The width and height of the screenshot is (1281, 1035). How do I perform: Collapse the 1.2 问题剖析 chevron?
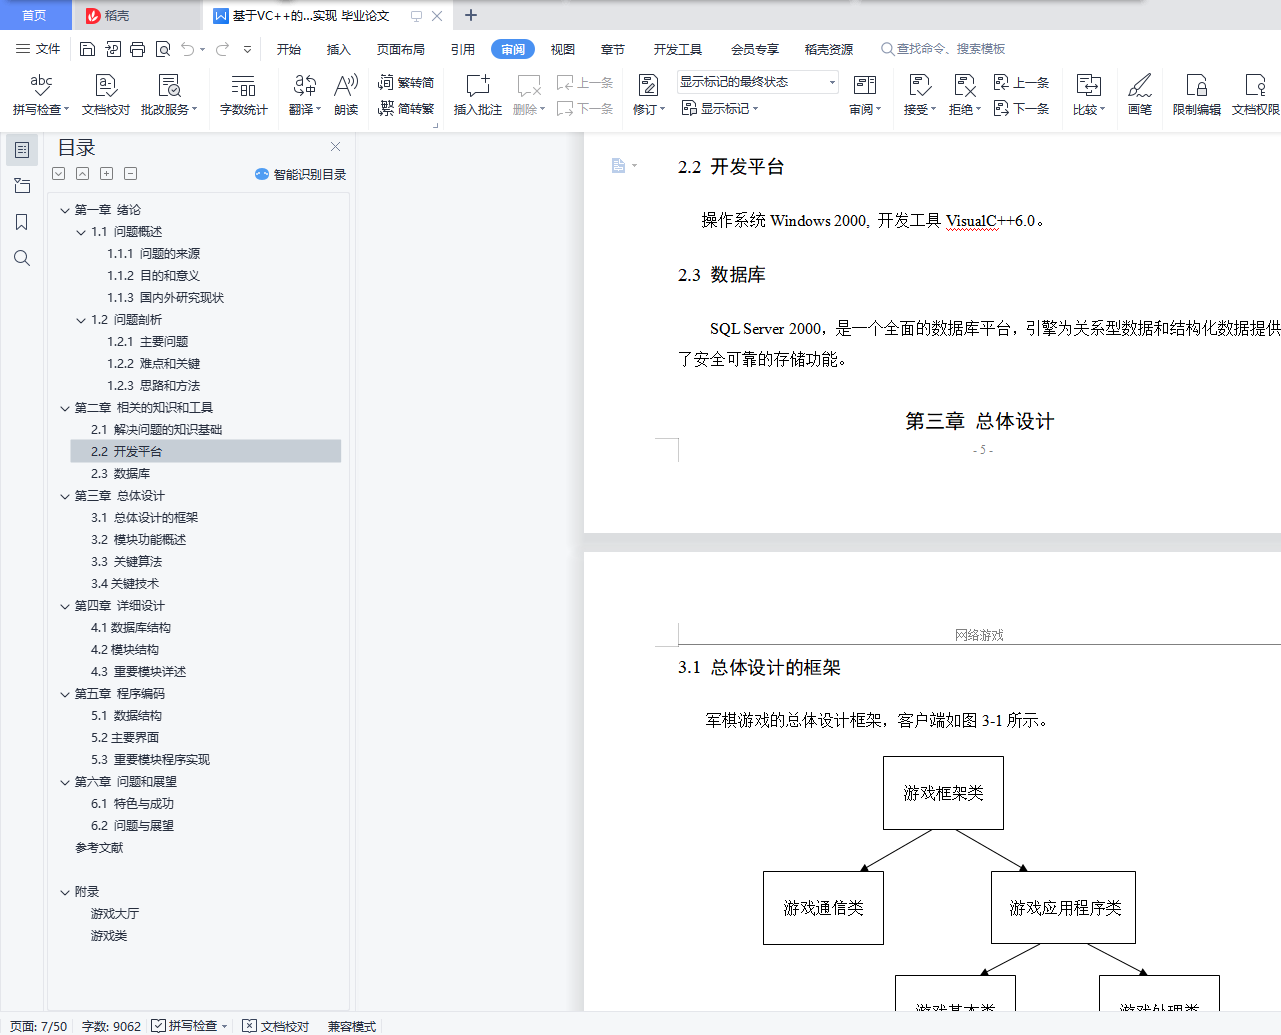pos(81,320)
